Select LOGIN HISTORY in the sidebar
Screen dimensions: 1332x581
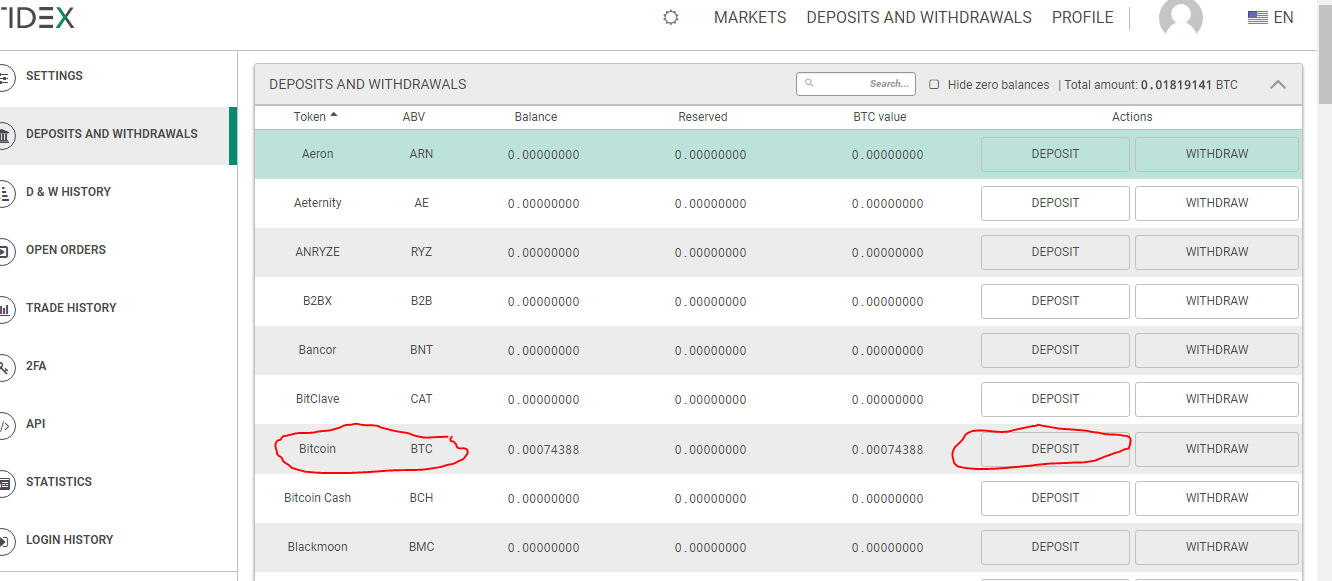pyautogui.click(x=69, y=540)
